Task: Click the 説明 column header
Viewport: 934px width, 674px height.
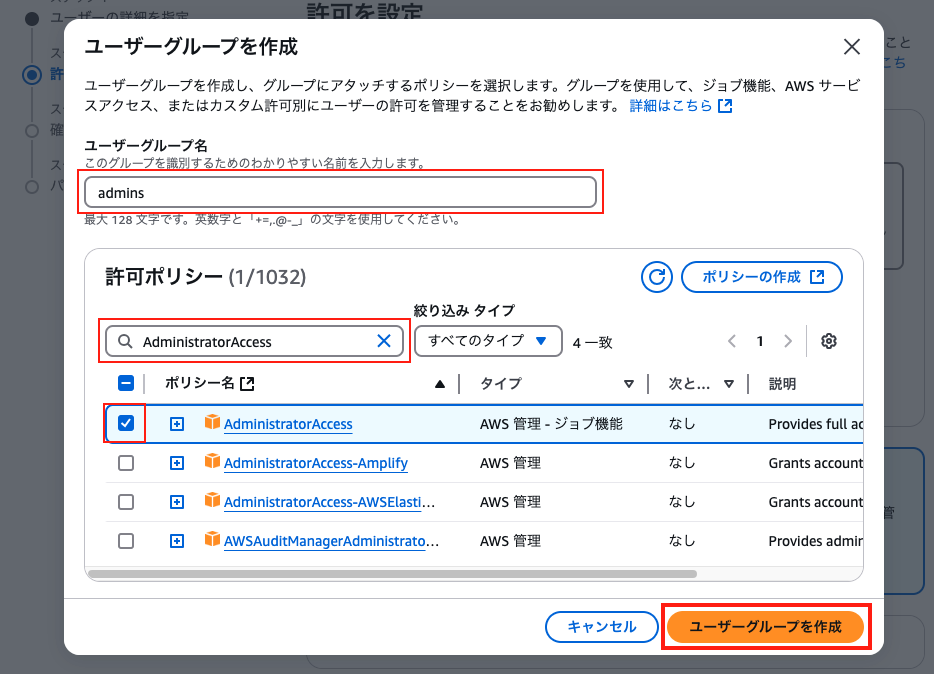Action: (x=782, y=383)
